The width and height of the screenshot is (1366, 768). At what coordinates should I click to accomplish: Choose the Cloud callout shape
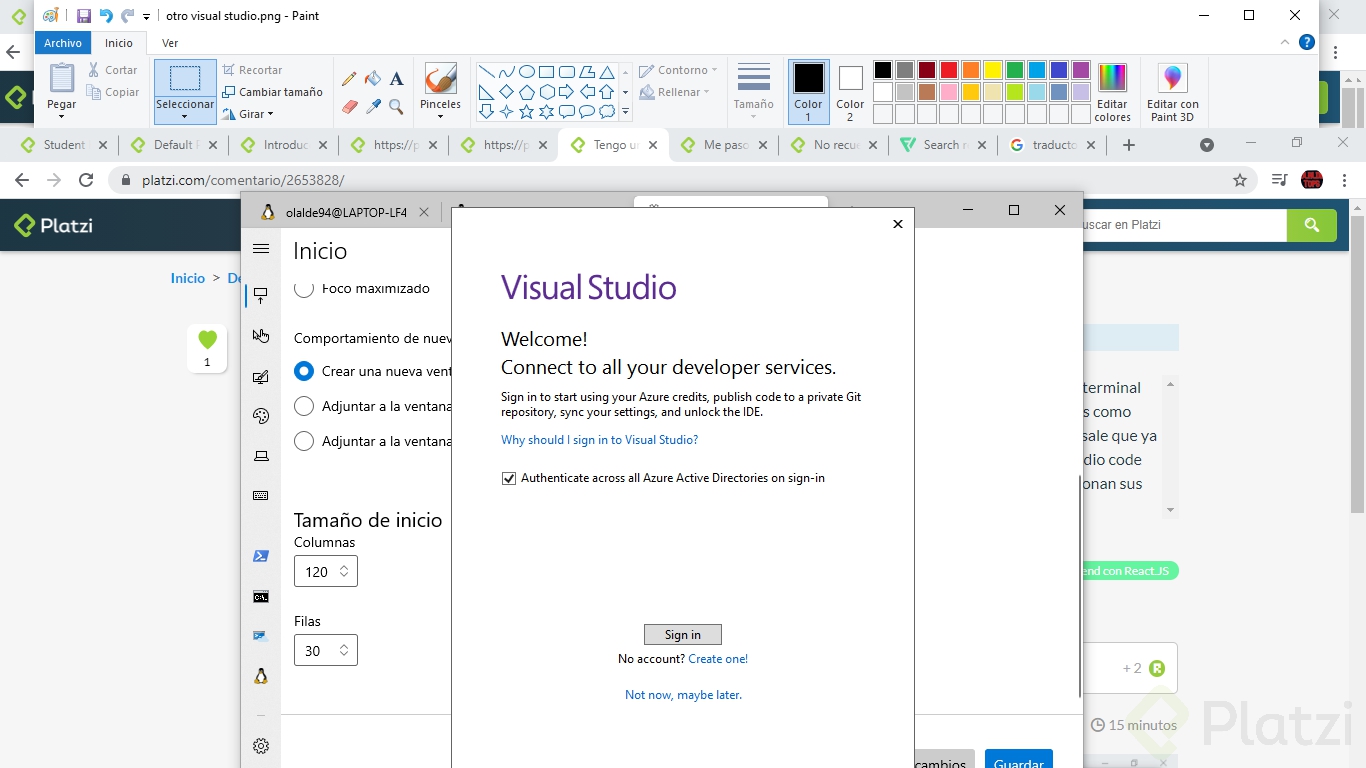coord(607,112)
